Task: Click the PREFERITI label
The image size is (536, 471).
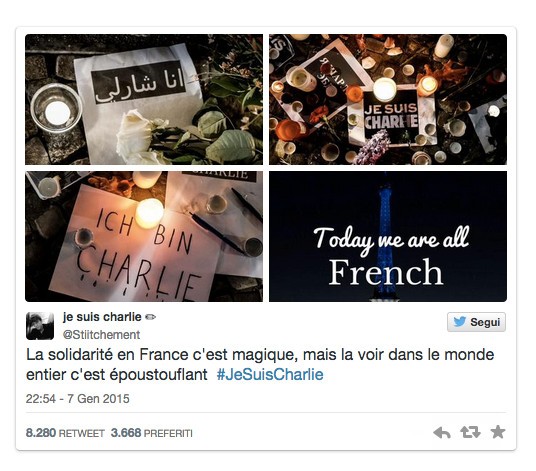Action: [168, 434]
